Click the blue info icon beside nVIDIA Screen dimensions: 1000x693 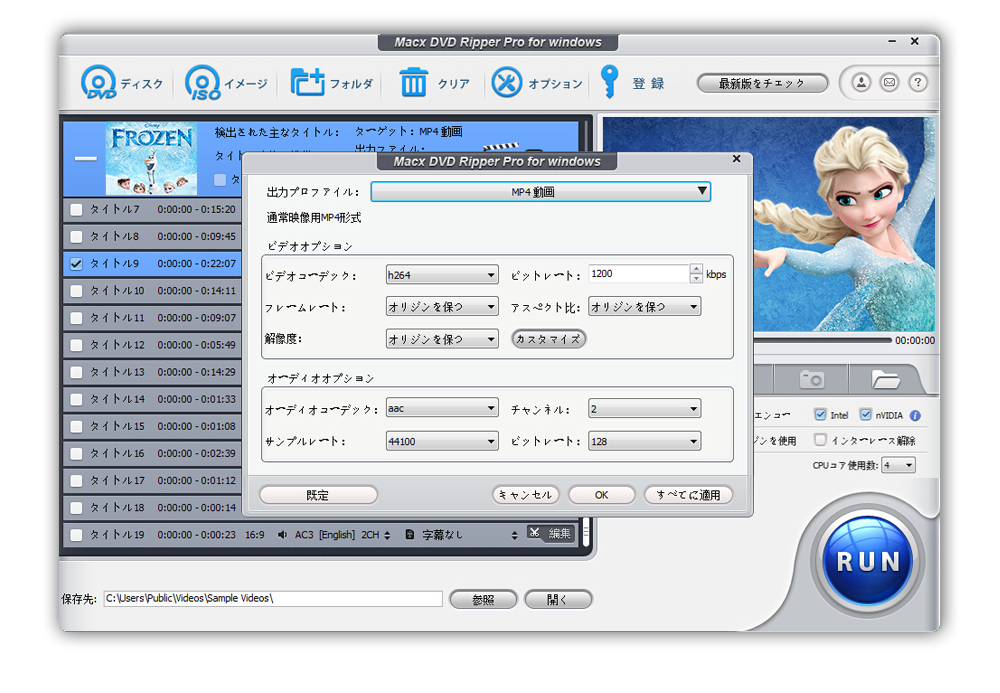click(x=915, y=416)
